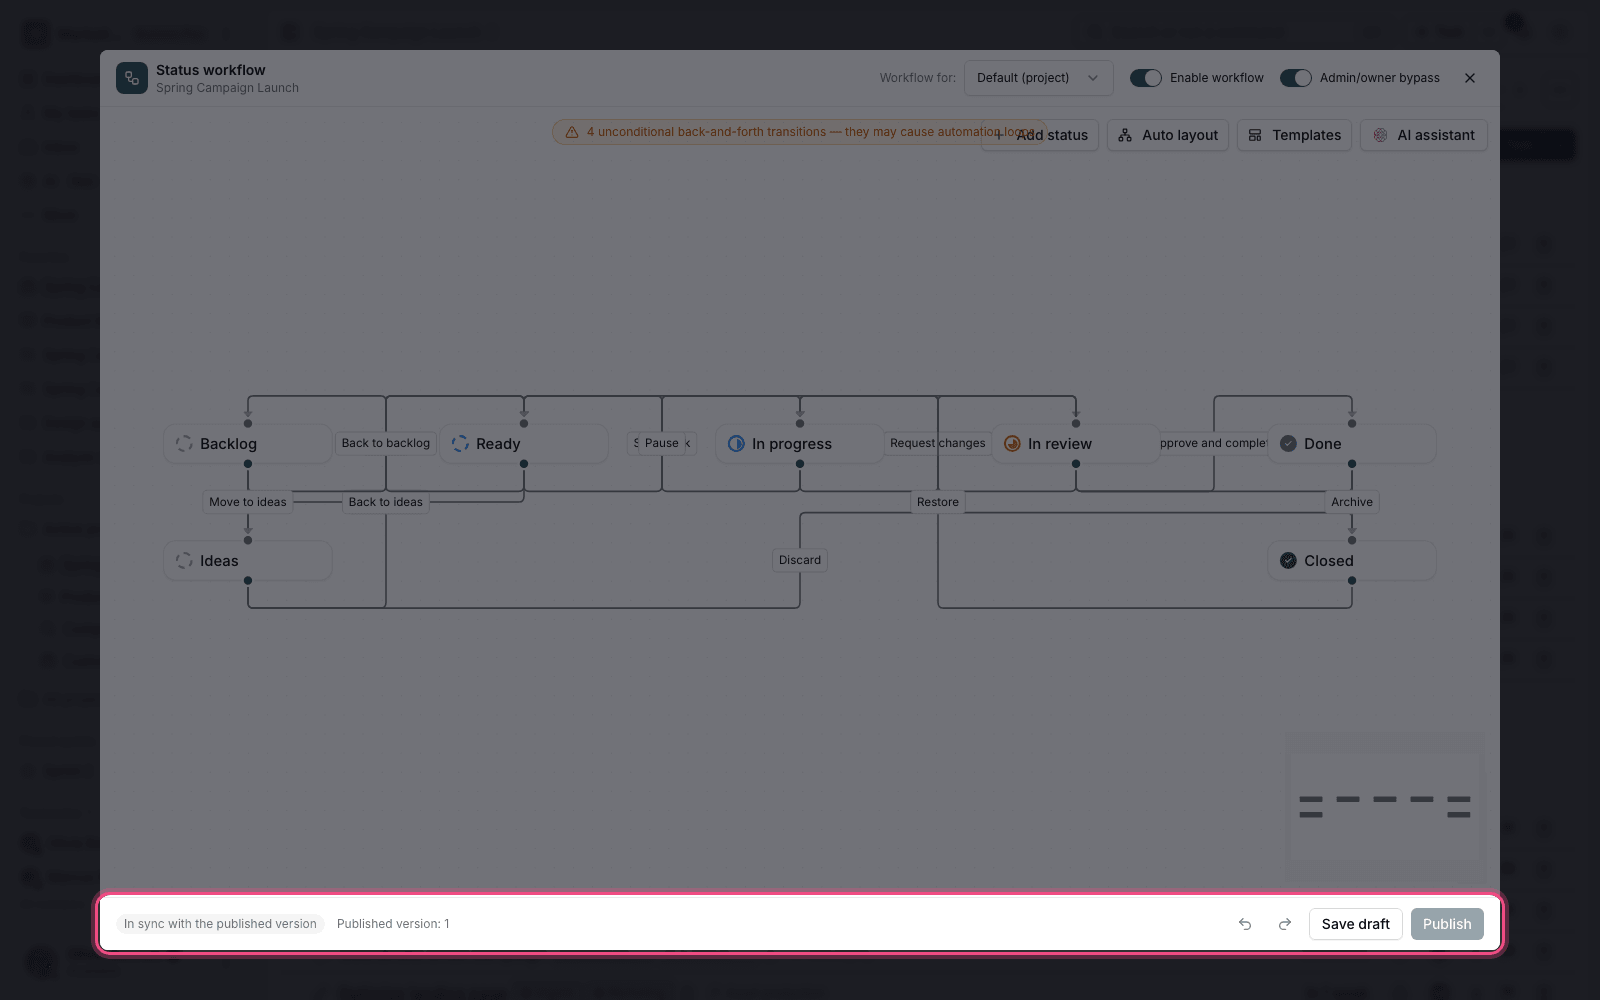Click the Publish button

coord(1447,924)
